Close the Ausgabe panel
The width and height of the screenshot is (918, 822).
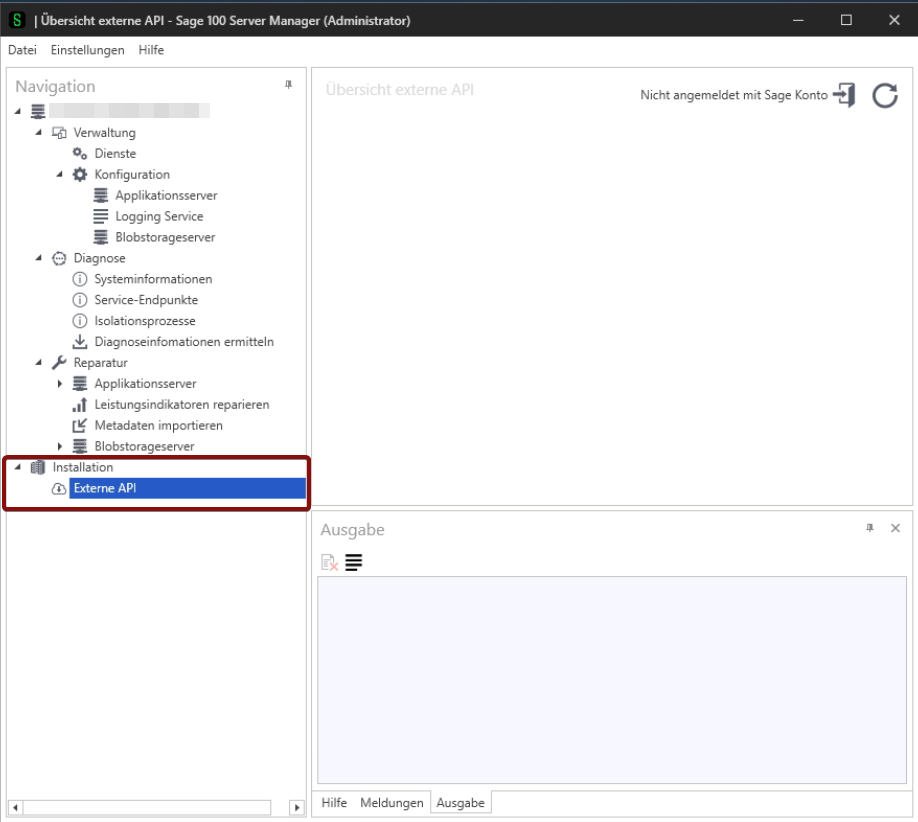click(895, 528)
